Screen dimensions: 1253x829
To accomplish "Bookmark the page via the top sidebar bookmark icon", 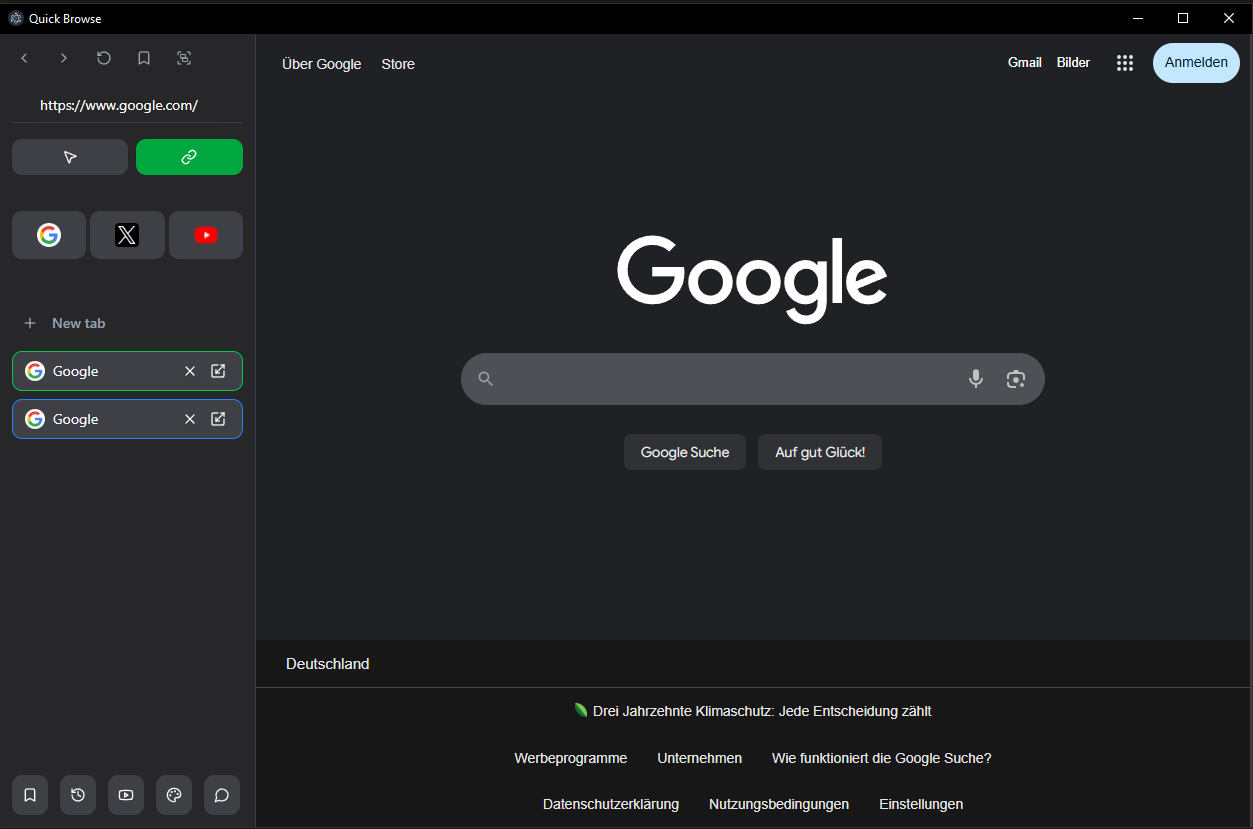I will pyautogui.click(x=144, y=58).
